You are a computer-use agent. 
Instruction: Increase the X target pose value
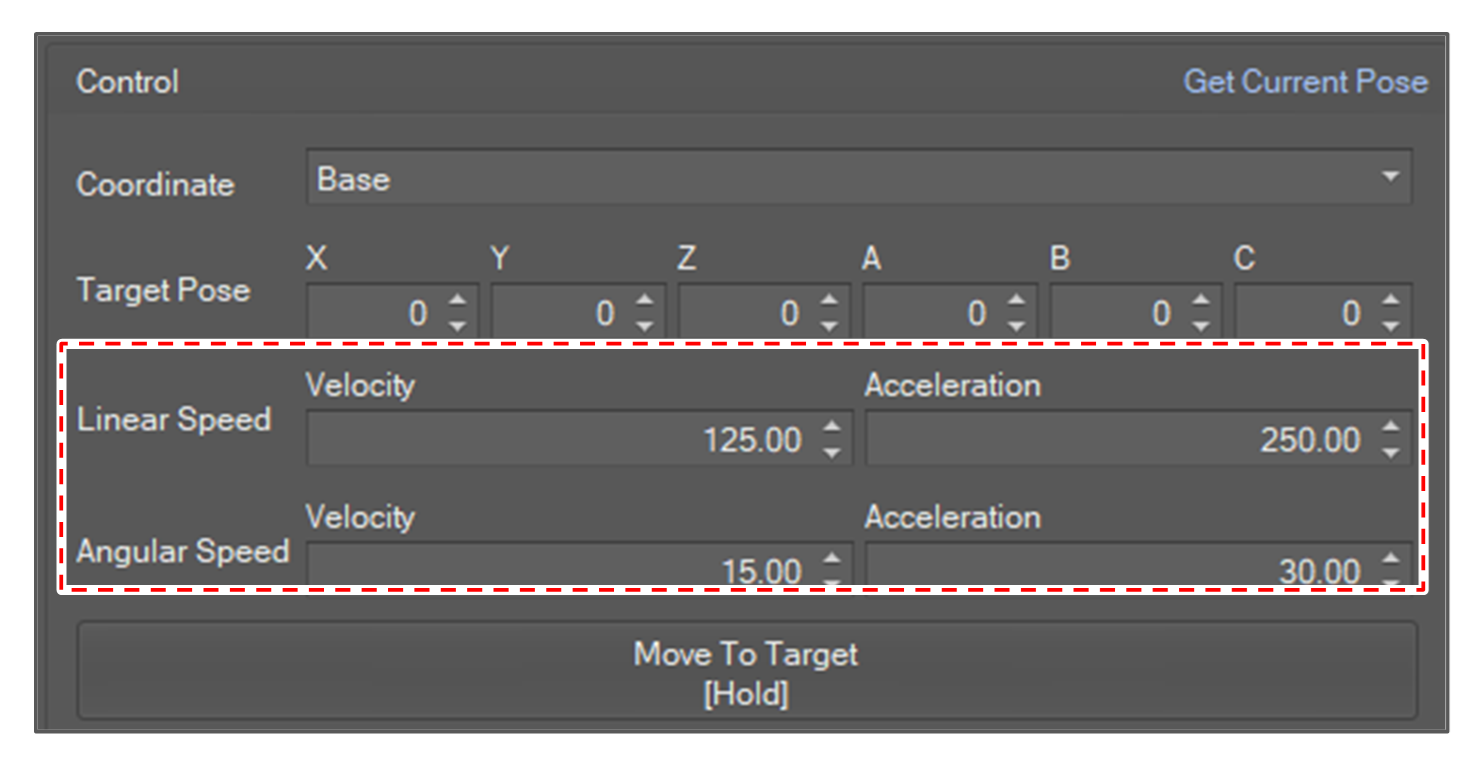(457, 300)
